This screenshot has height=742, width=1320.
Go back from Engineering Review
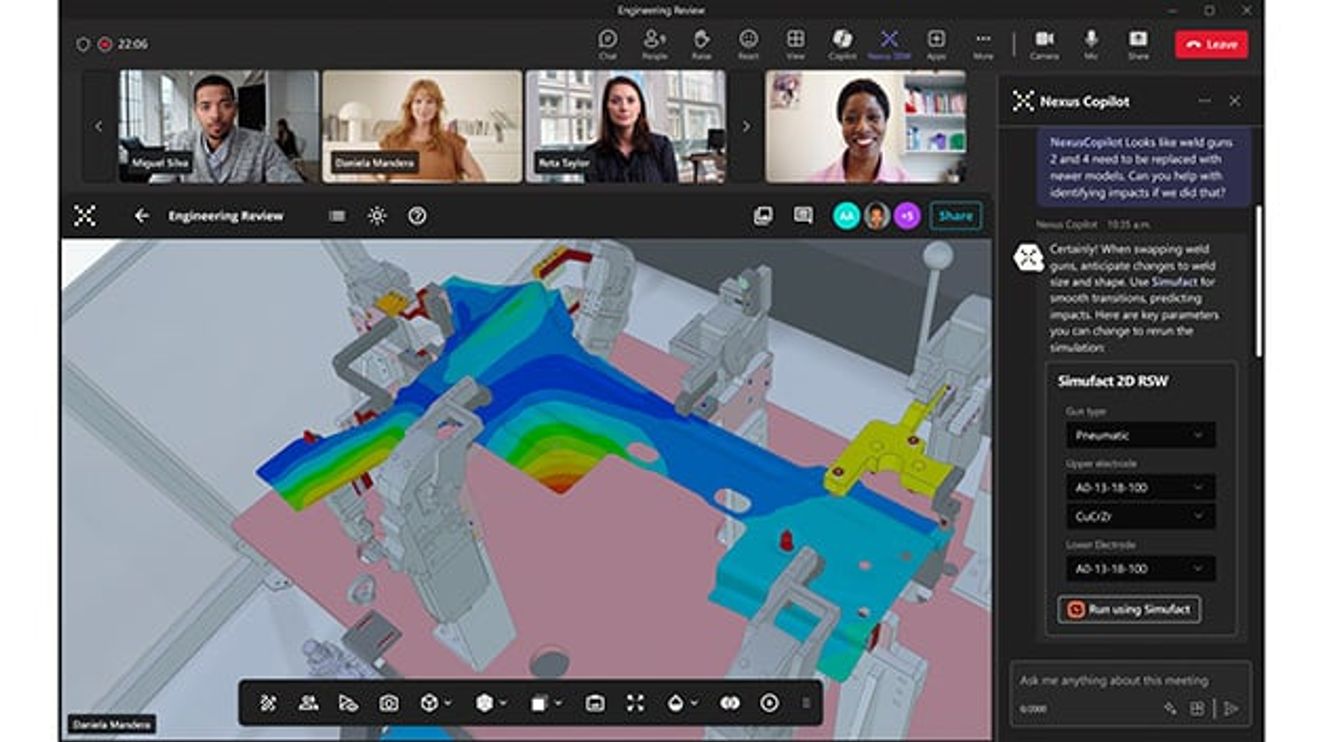(x=141, y=215)
